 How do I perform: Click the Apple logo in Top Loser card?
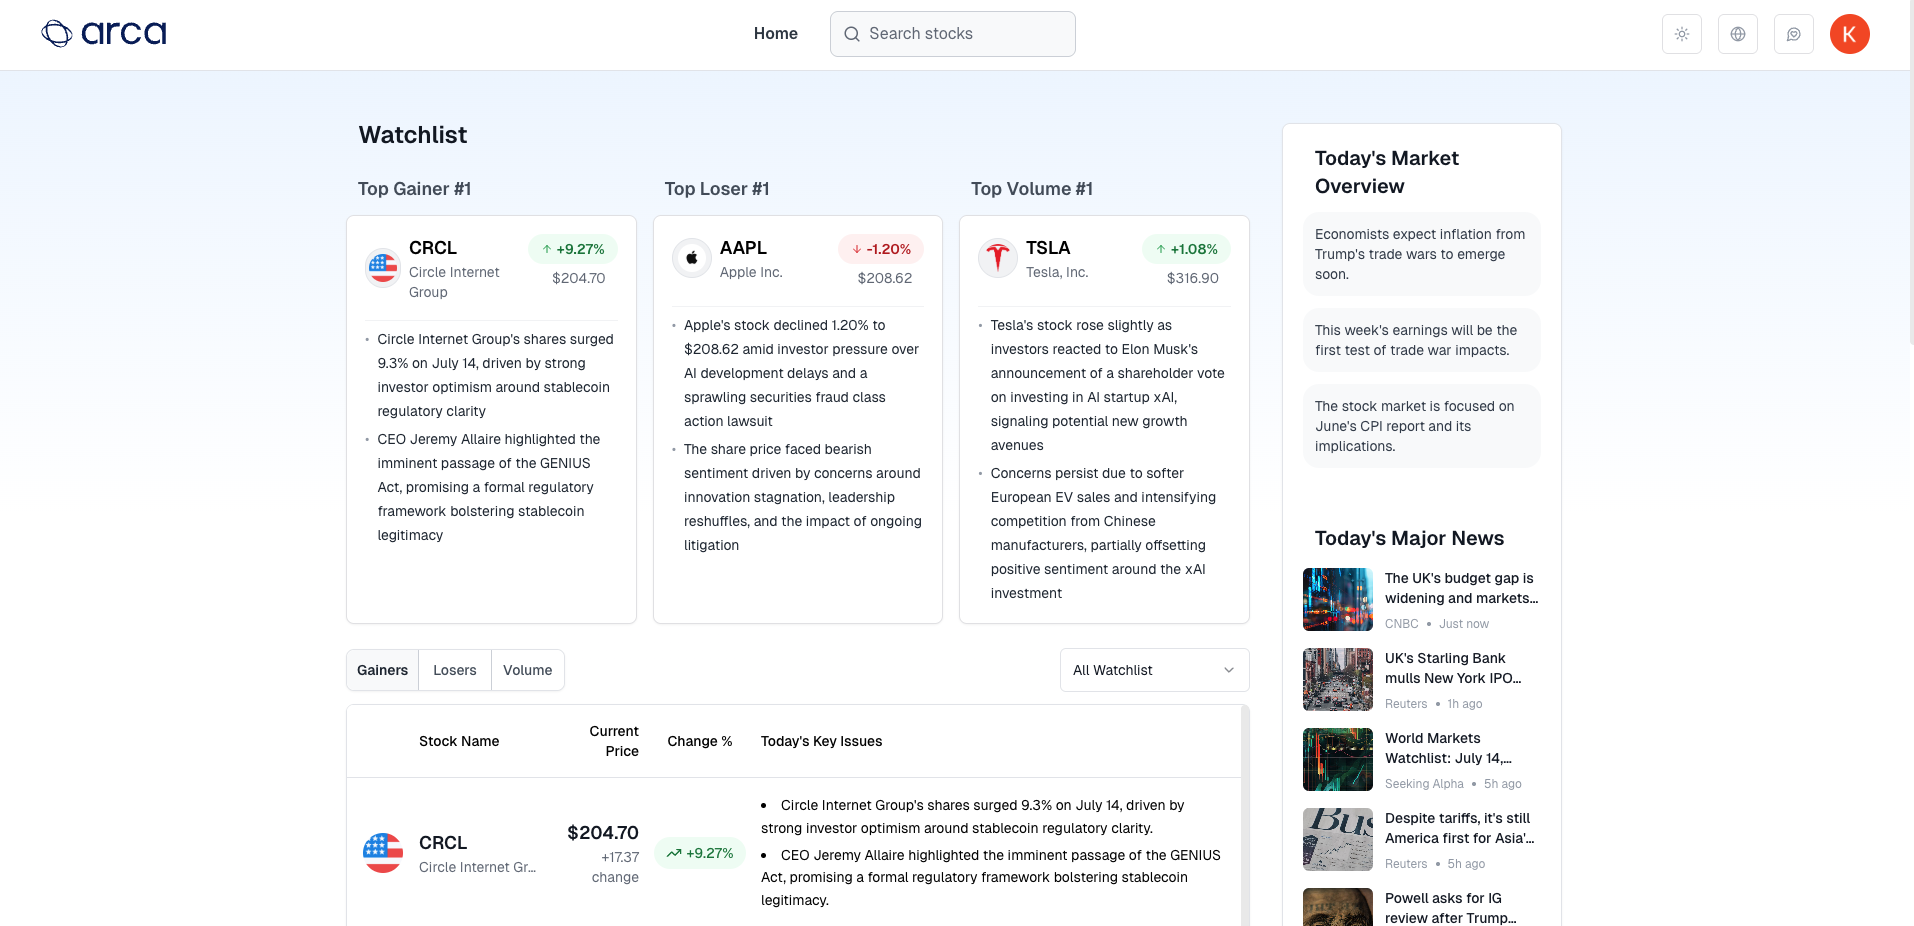691,257
